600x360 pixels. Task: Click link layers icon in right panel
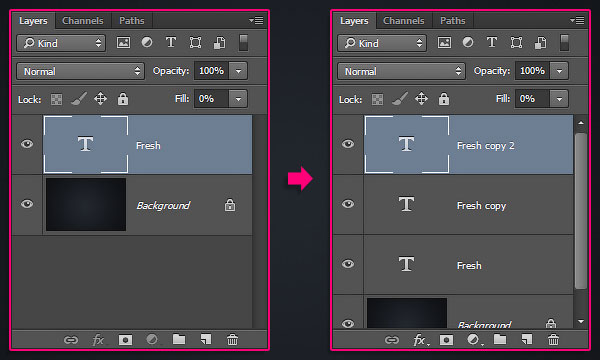coord(392,340)
